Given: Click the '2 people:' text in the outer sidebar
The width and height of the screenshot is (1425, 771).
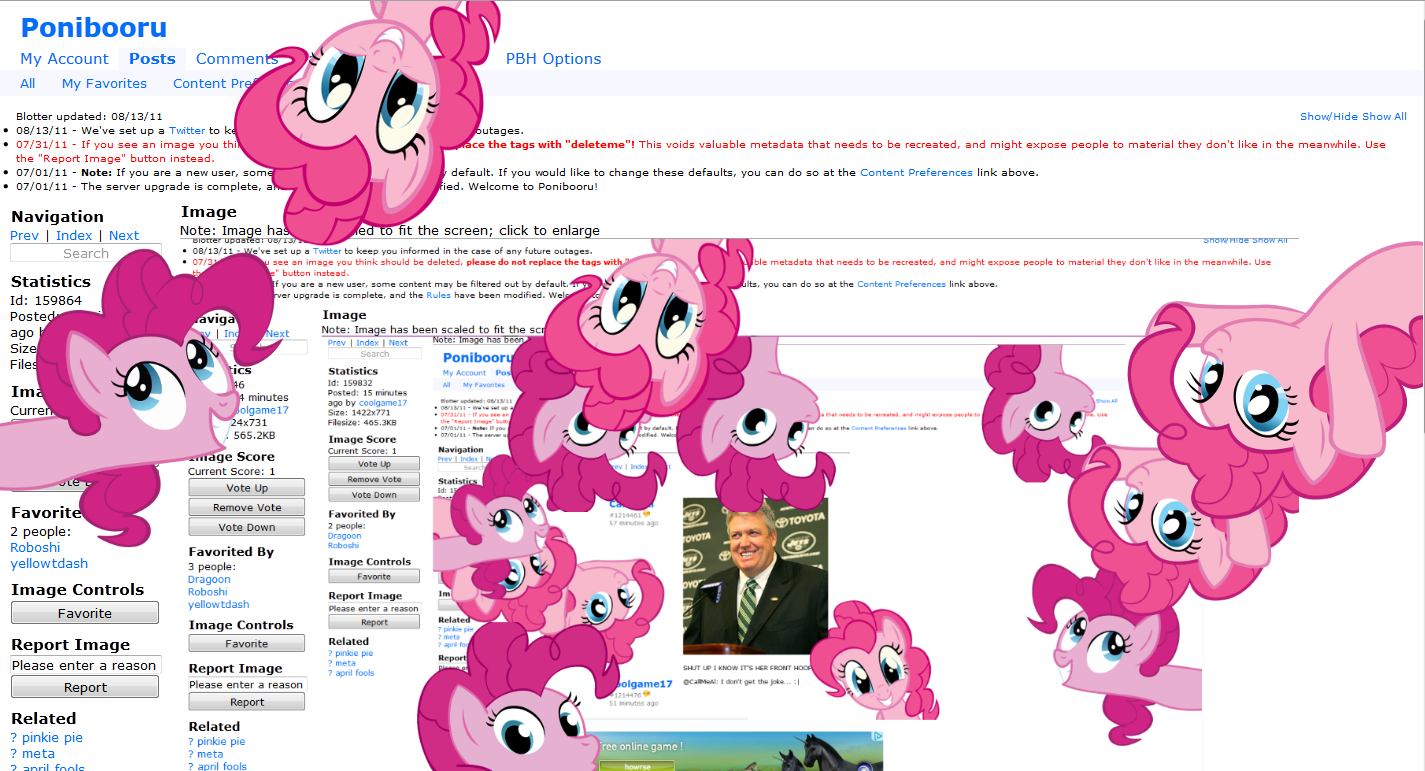Looking at the screenshot, I should tap(41, 532).
